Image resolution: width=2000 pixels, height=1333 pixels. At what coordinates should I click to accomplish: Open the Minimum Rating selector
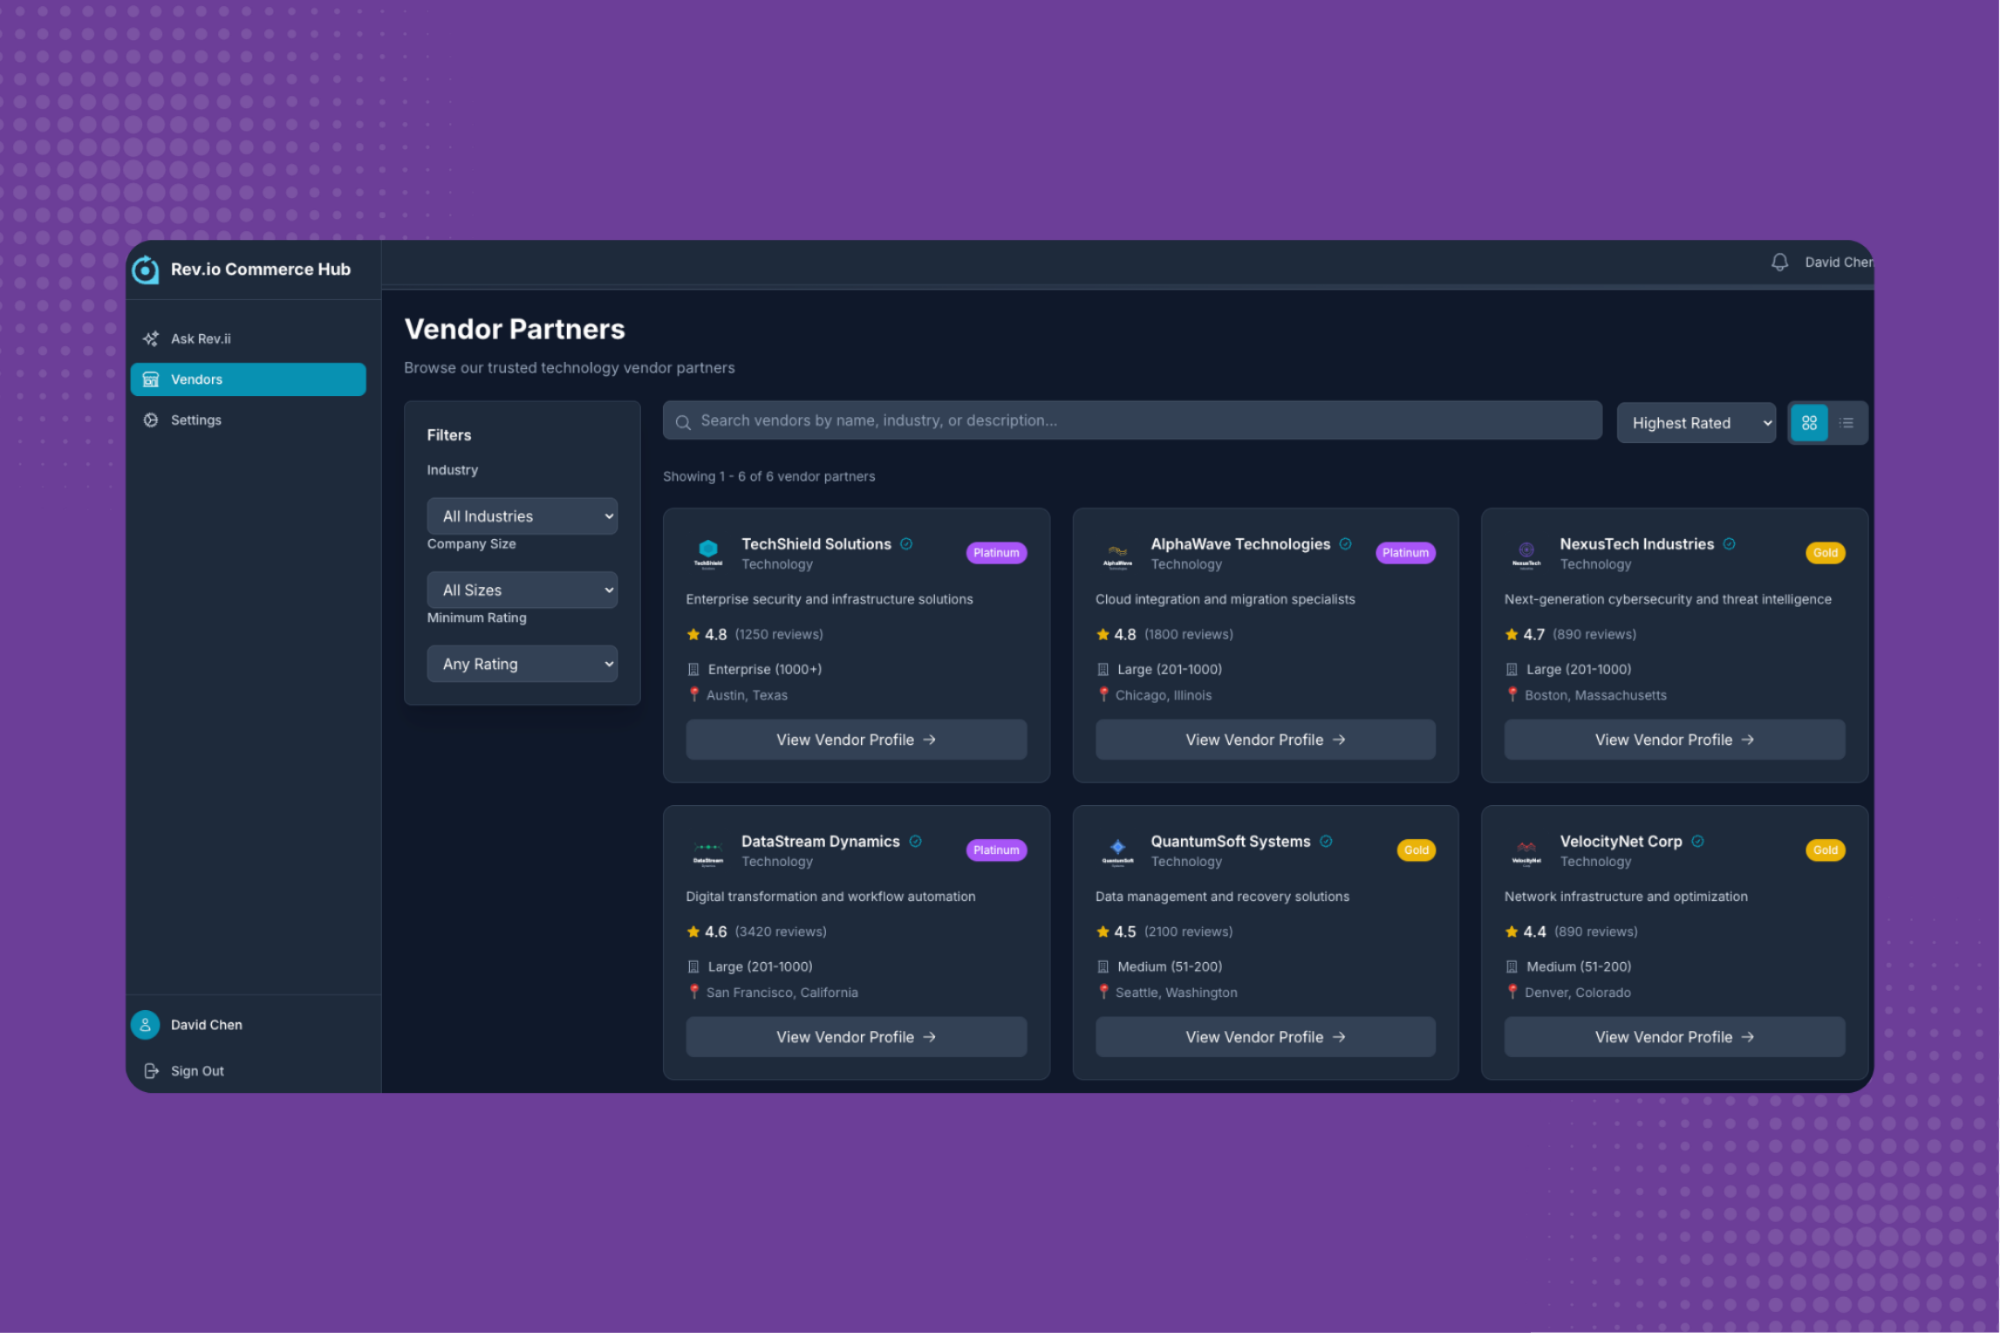pos(522,663)
